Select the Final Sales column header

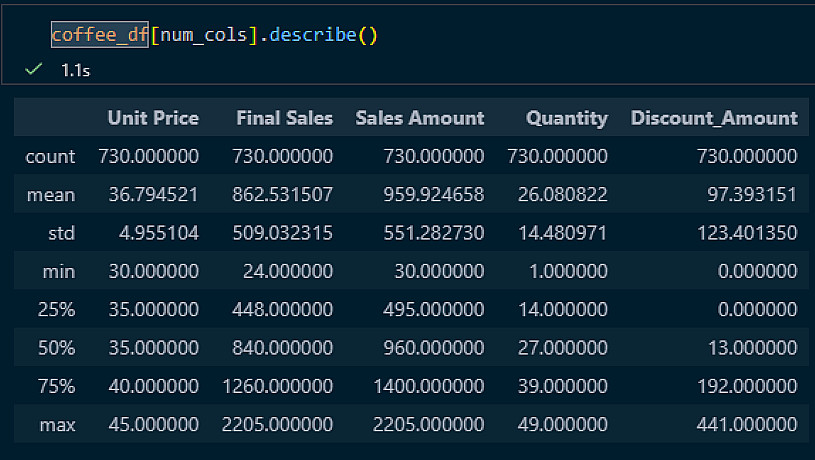(284, 118)
